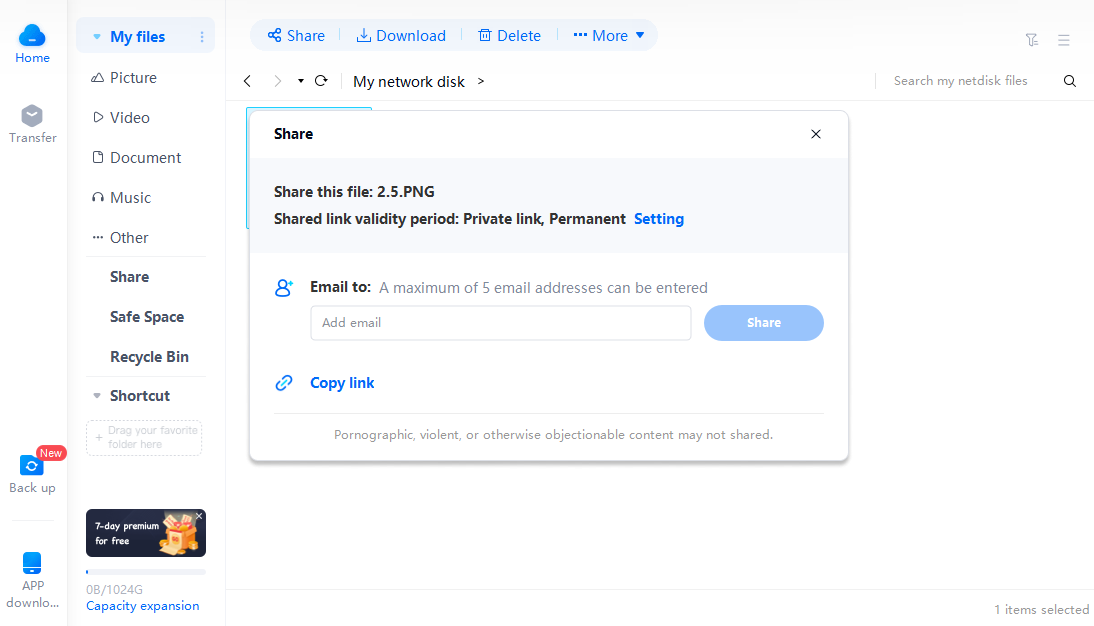
Task: Click Copy link in share dialog
Action: click(342, 383)
